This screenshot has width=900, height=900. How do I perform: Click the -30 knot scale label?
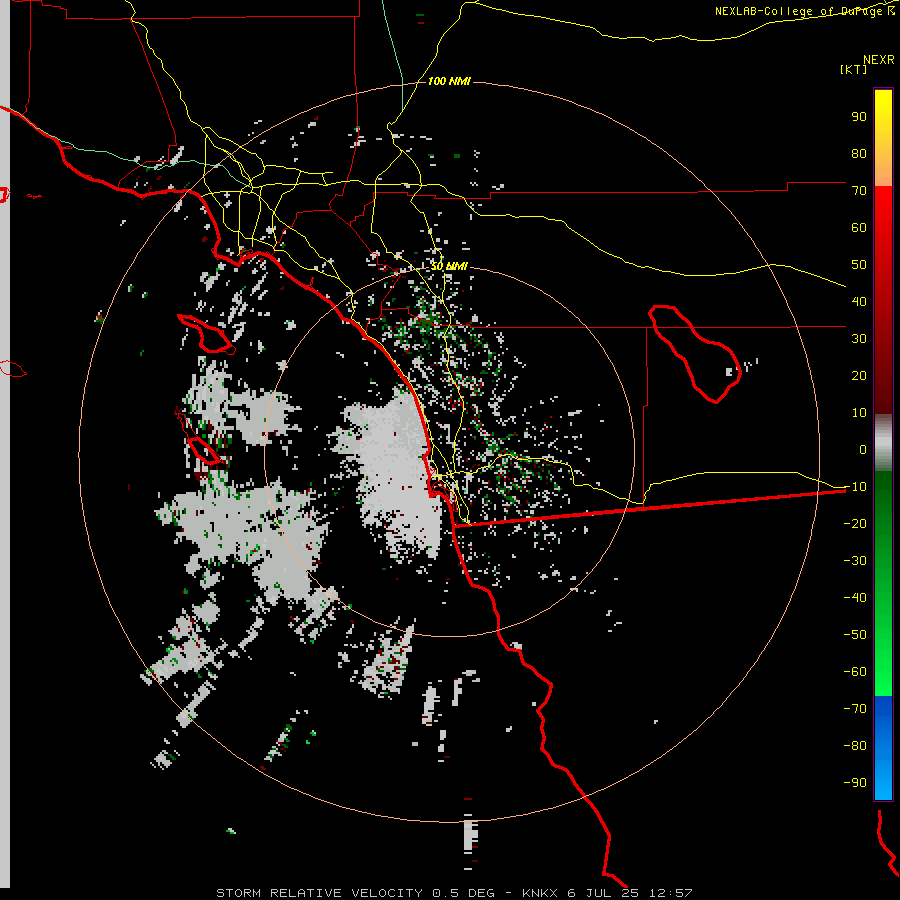click(x=855, y=561)
